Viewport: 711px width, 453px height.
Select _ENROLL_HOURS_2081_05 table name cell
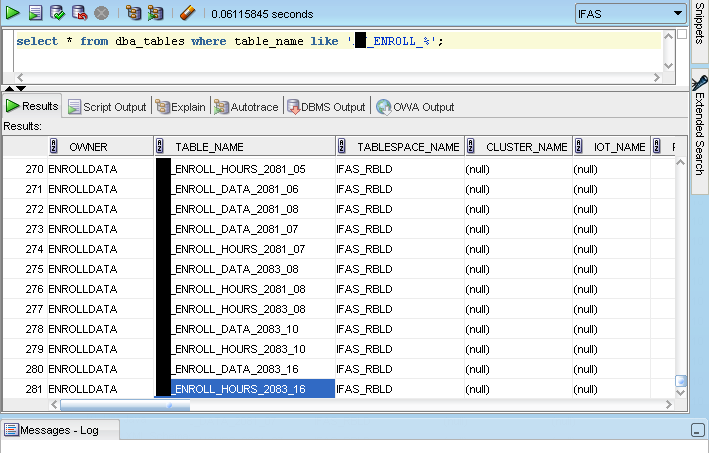coord(245,169)
